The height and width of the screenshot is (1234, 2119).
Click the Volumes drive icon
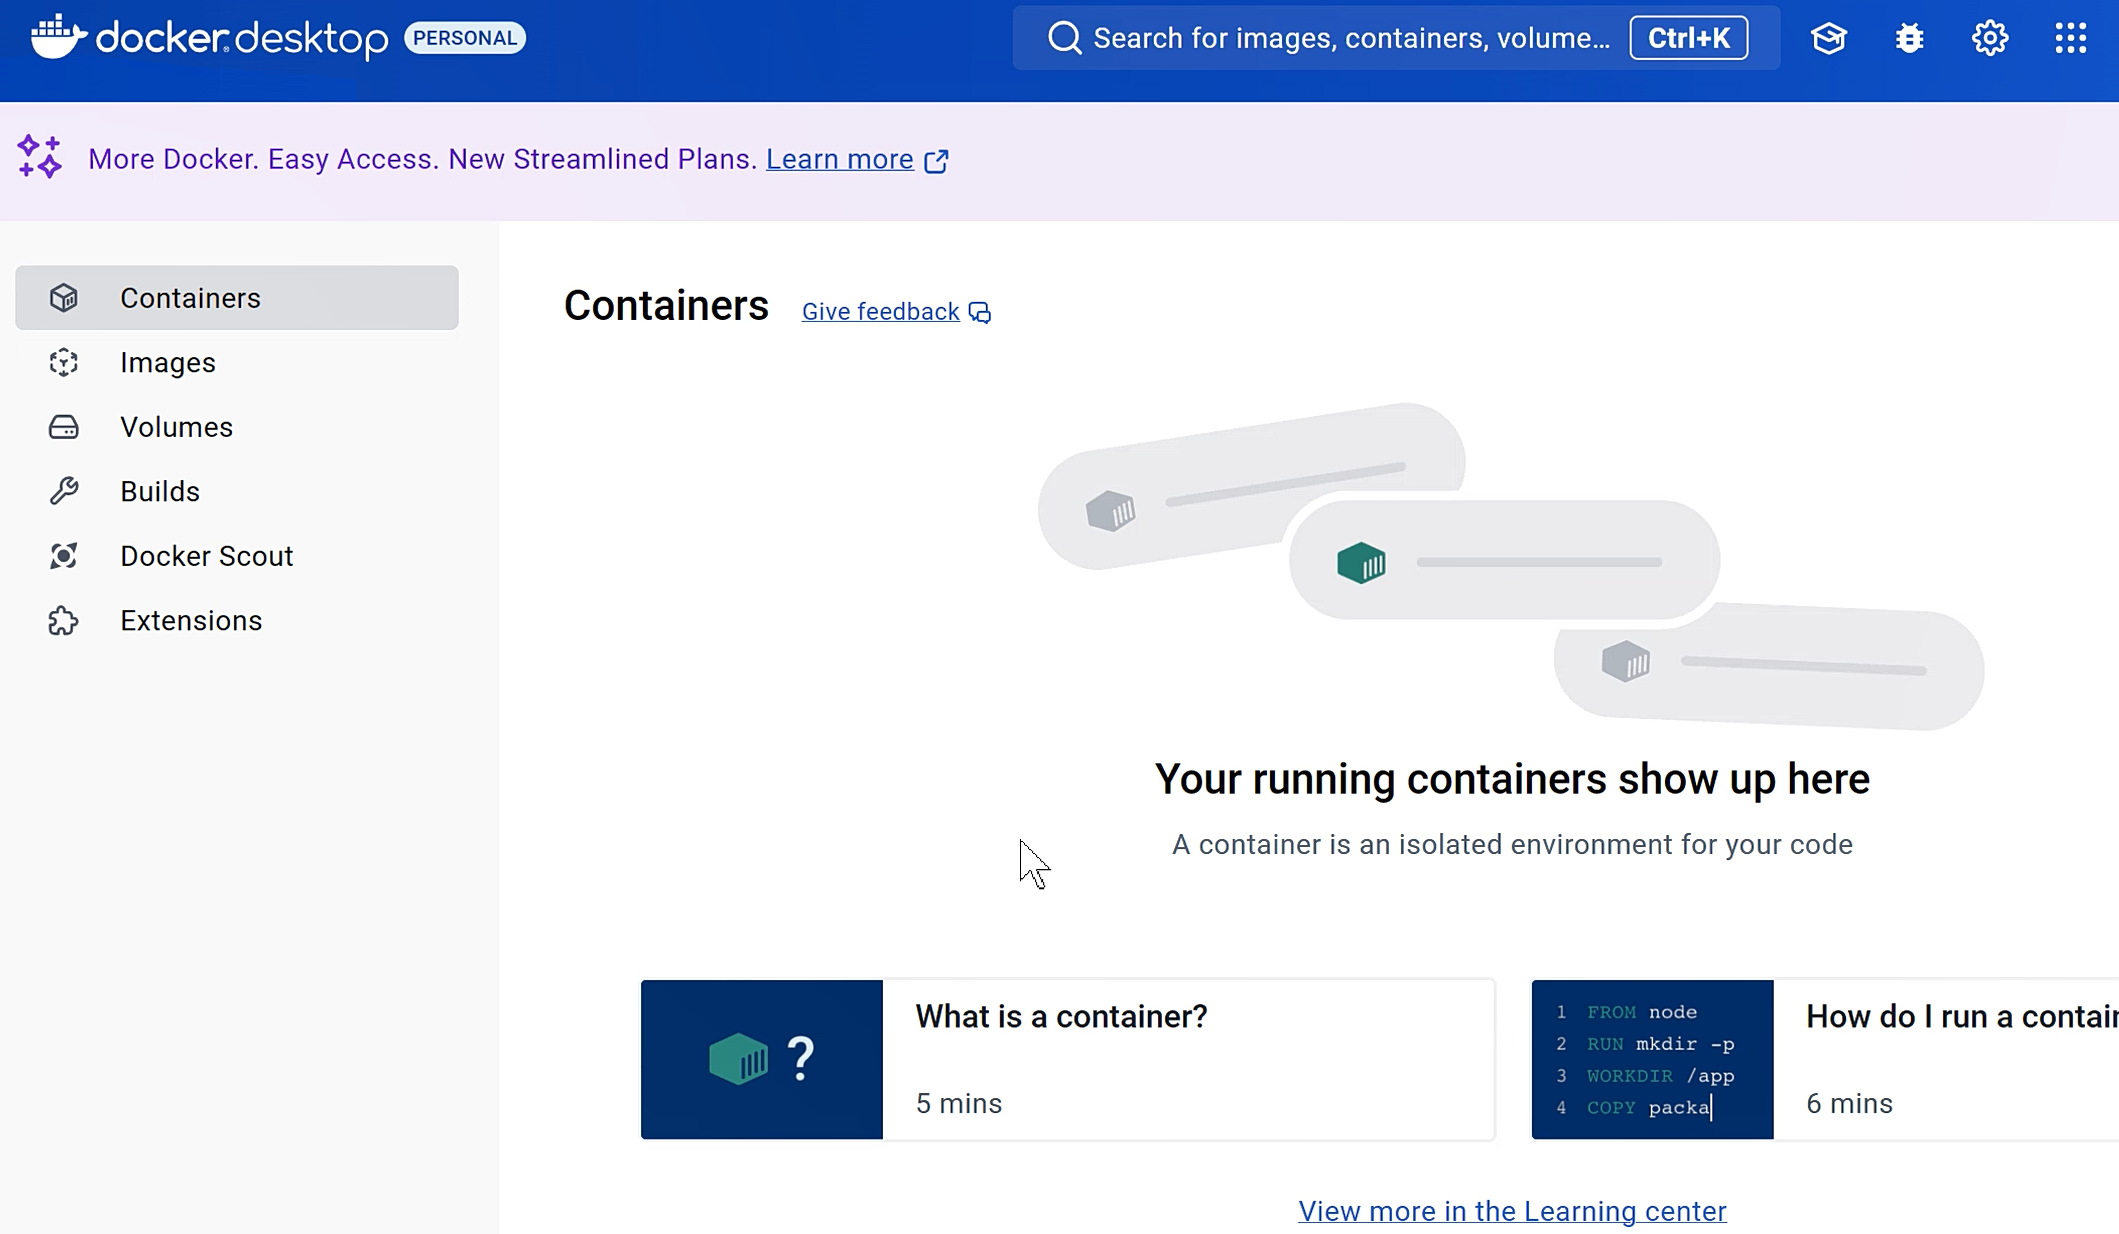[64, 427]
